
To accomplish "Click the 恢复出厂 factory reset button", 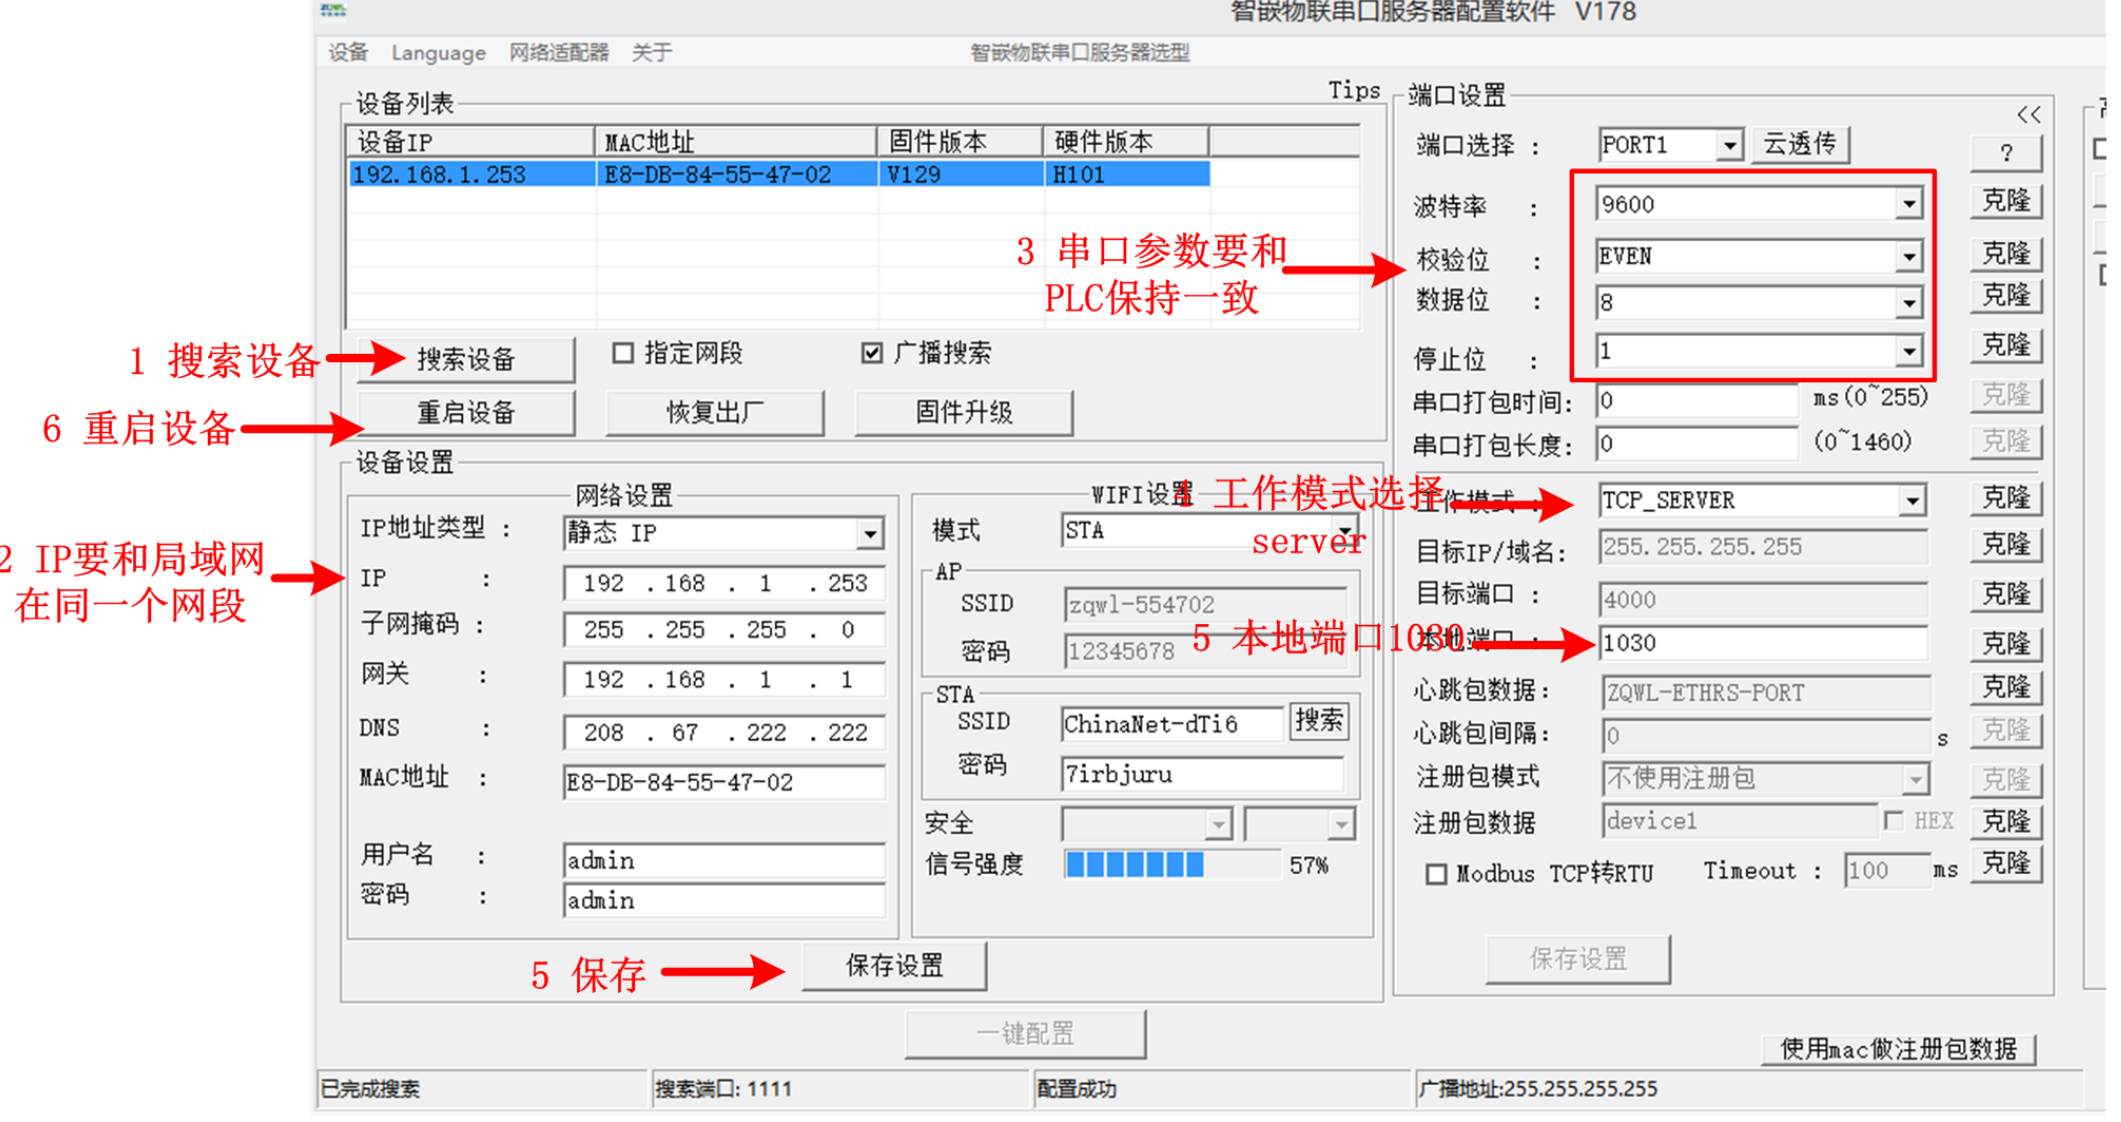I will pos(700,414).
